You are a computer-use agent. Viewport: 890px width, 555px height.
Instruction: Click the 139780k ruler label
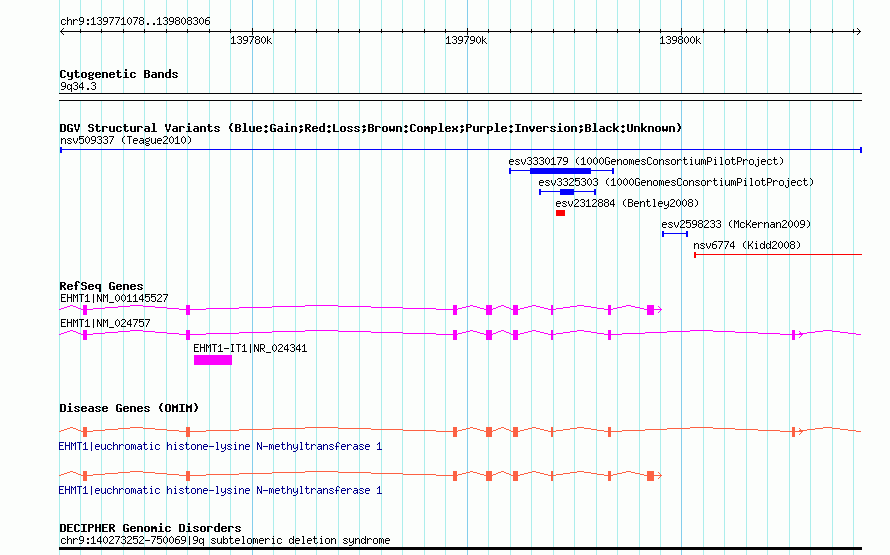[x=251, y=41]
